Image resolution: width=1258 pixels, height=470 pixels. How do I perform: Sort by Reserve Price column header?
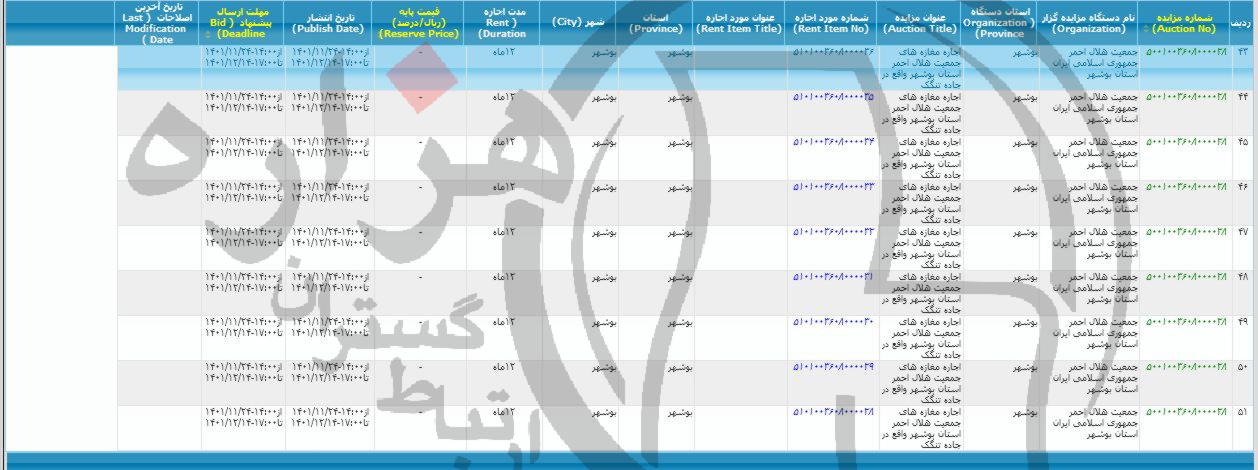[x=418, y=23]
